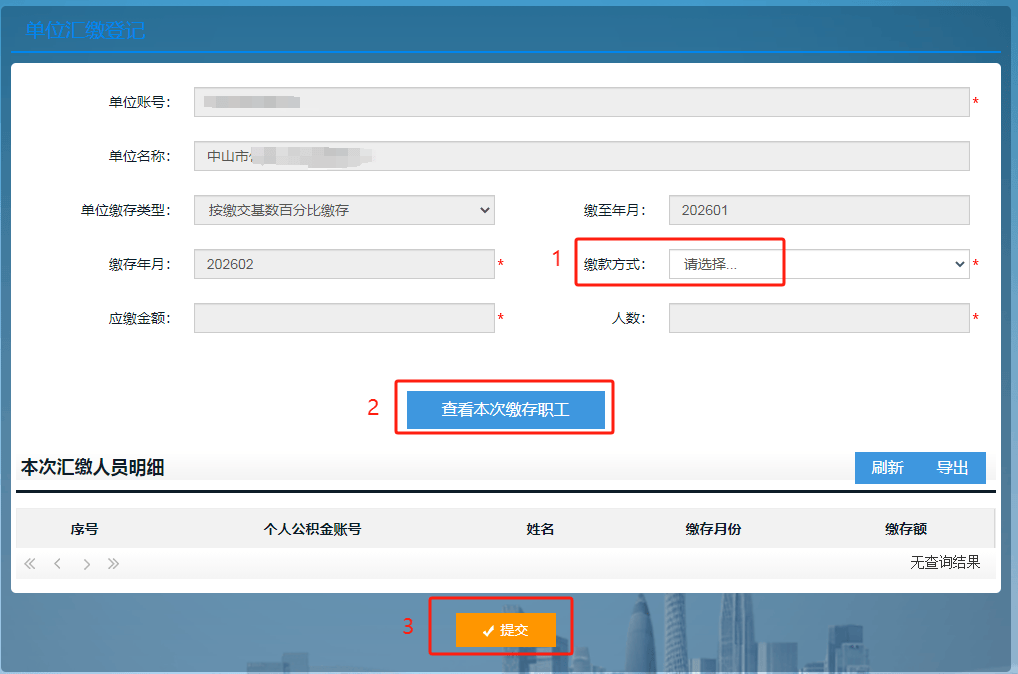Click the 刷新 button
This screenshot has height=674, width=1018.
click(x=887, y=468)
